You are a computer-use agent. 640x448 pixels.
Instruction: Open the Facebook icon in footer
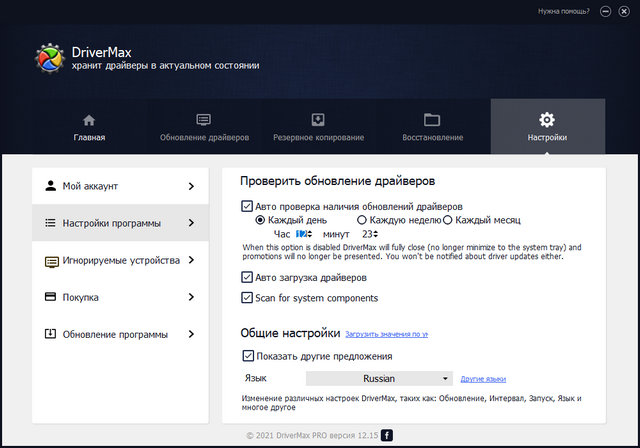[x=387, y=435]
